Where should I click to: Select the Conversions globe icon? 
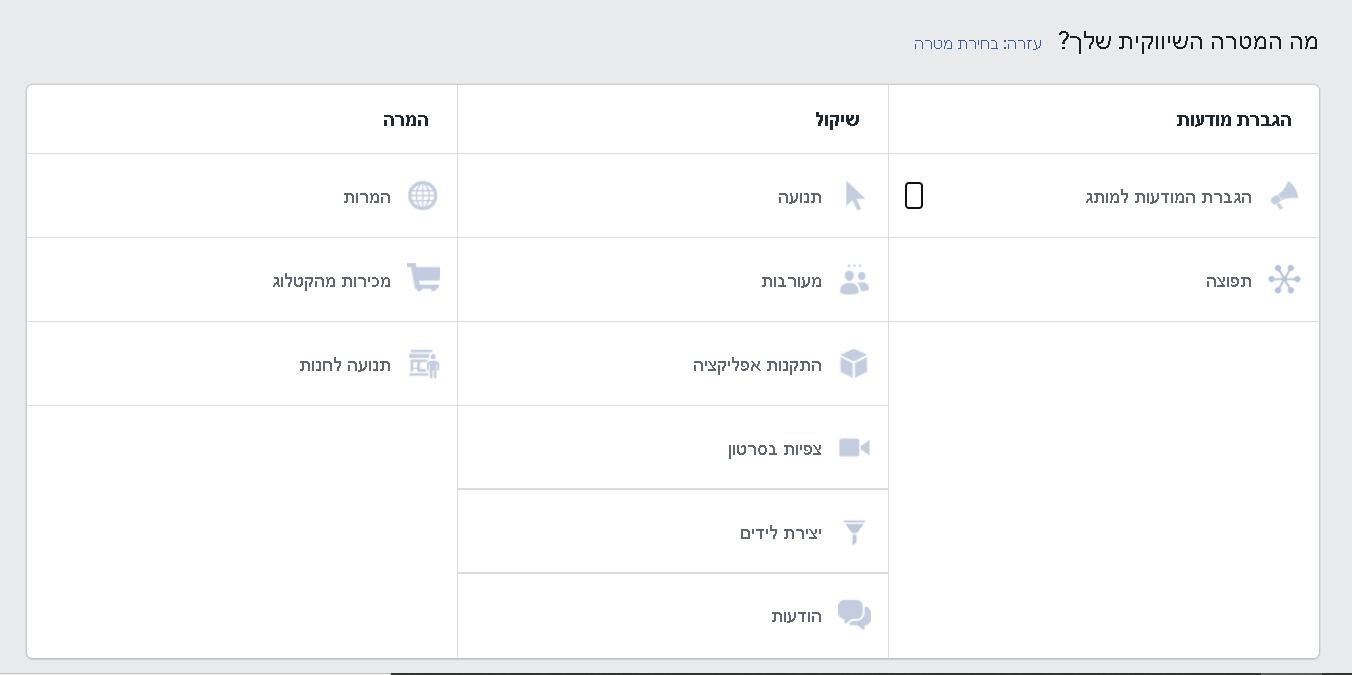(x=423, y=196)
